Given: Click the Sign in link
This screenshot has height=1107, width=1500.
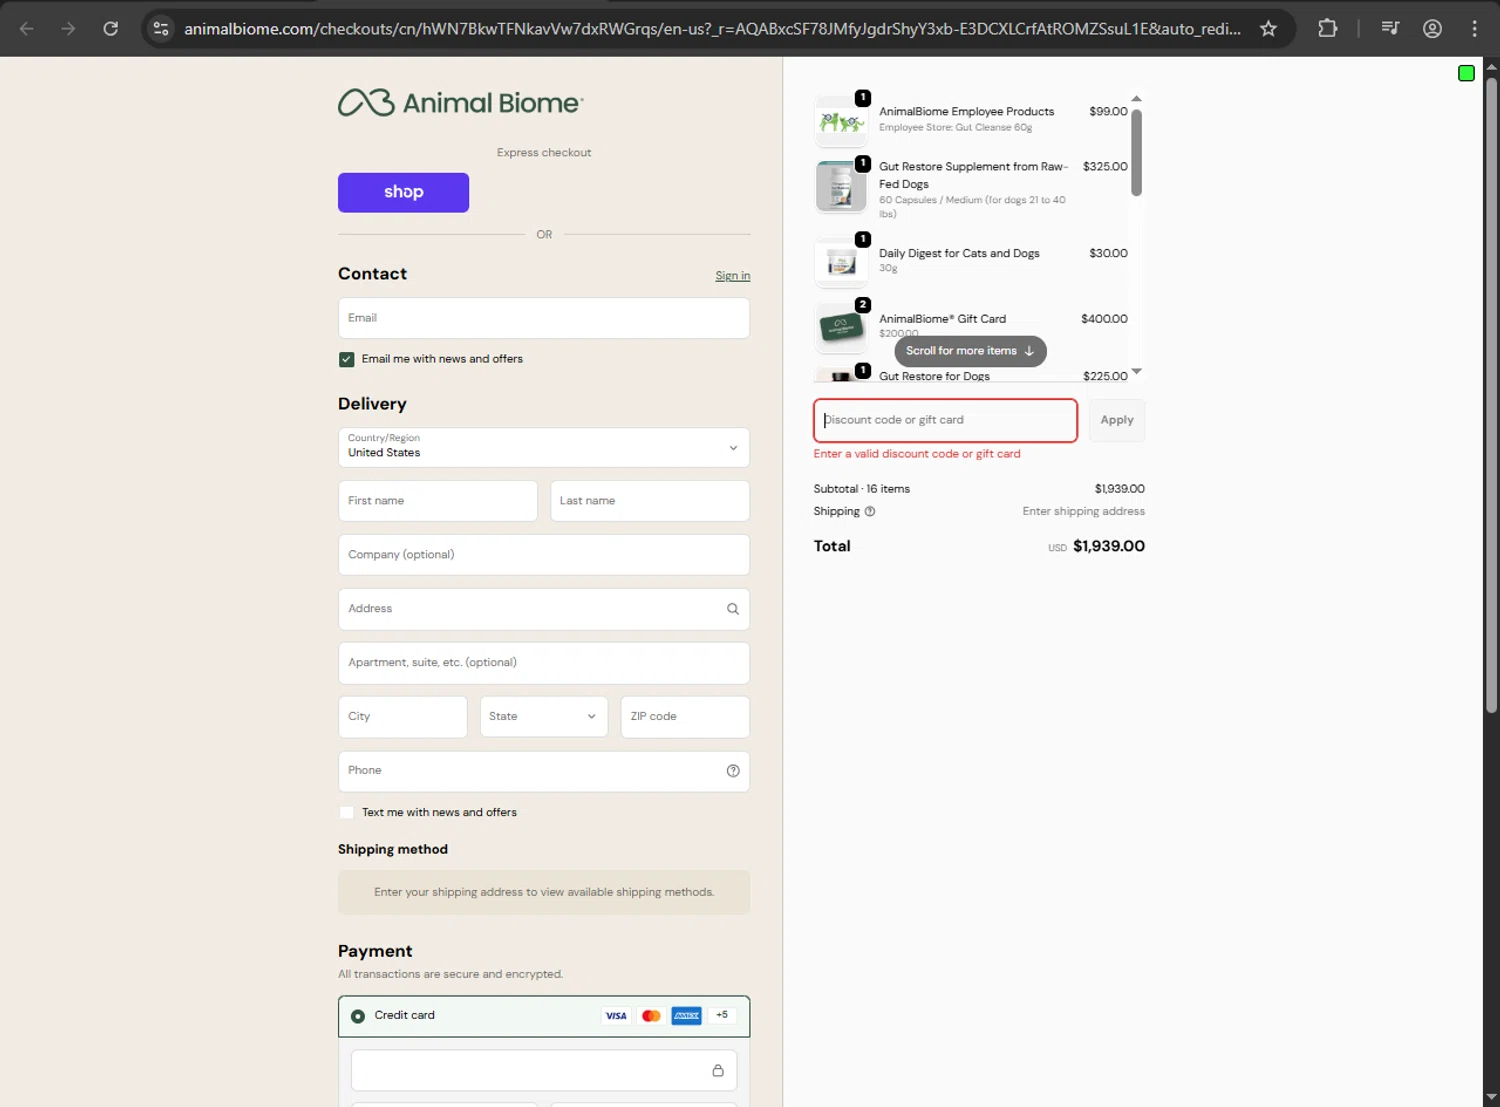Looking at the screenshot, I should (733, 276).
